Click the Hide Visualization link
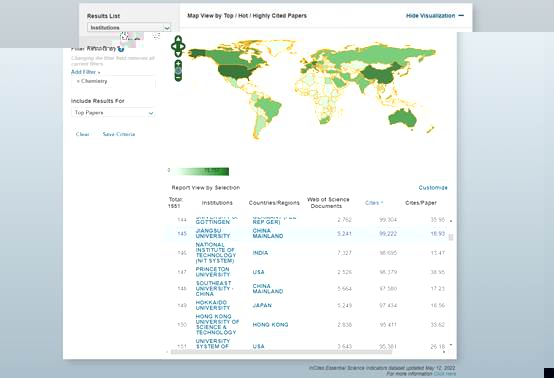 tap(430, 16)
